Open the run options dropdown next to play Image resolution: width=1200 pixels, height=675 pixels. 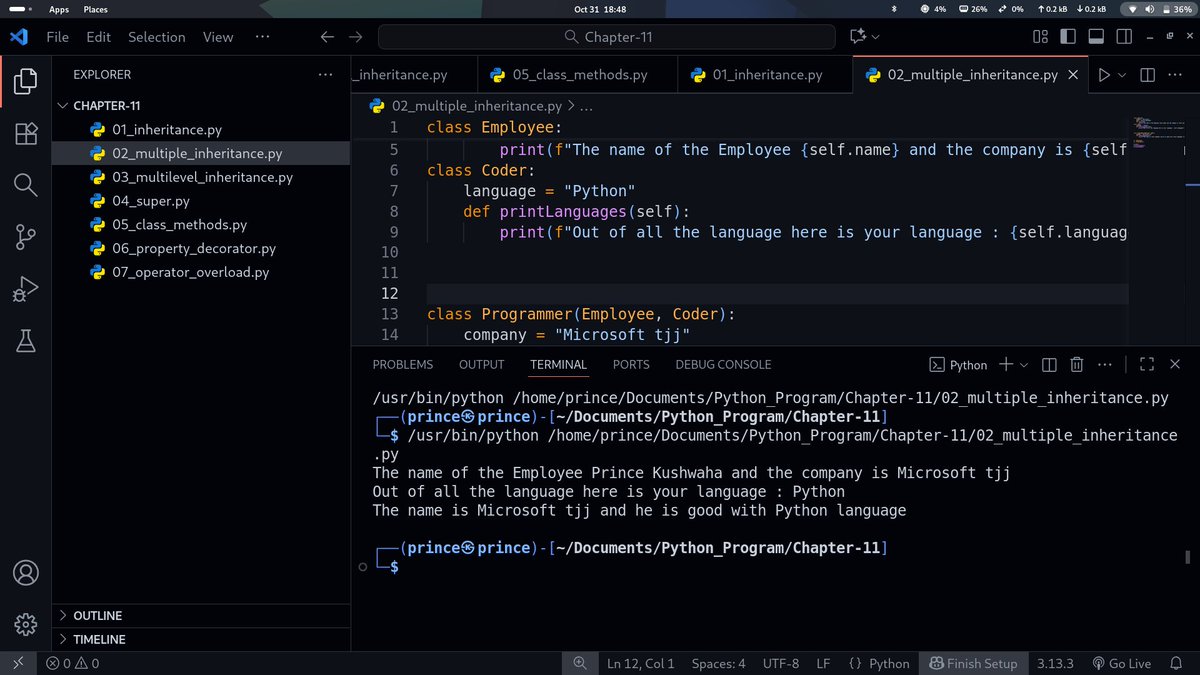pos(1122,75)
